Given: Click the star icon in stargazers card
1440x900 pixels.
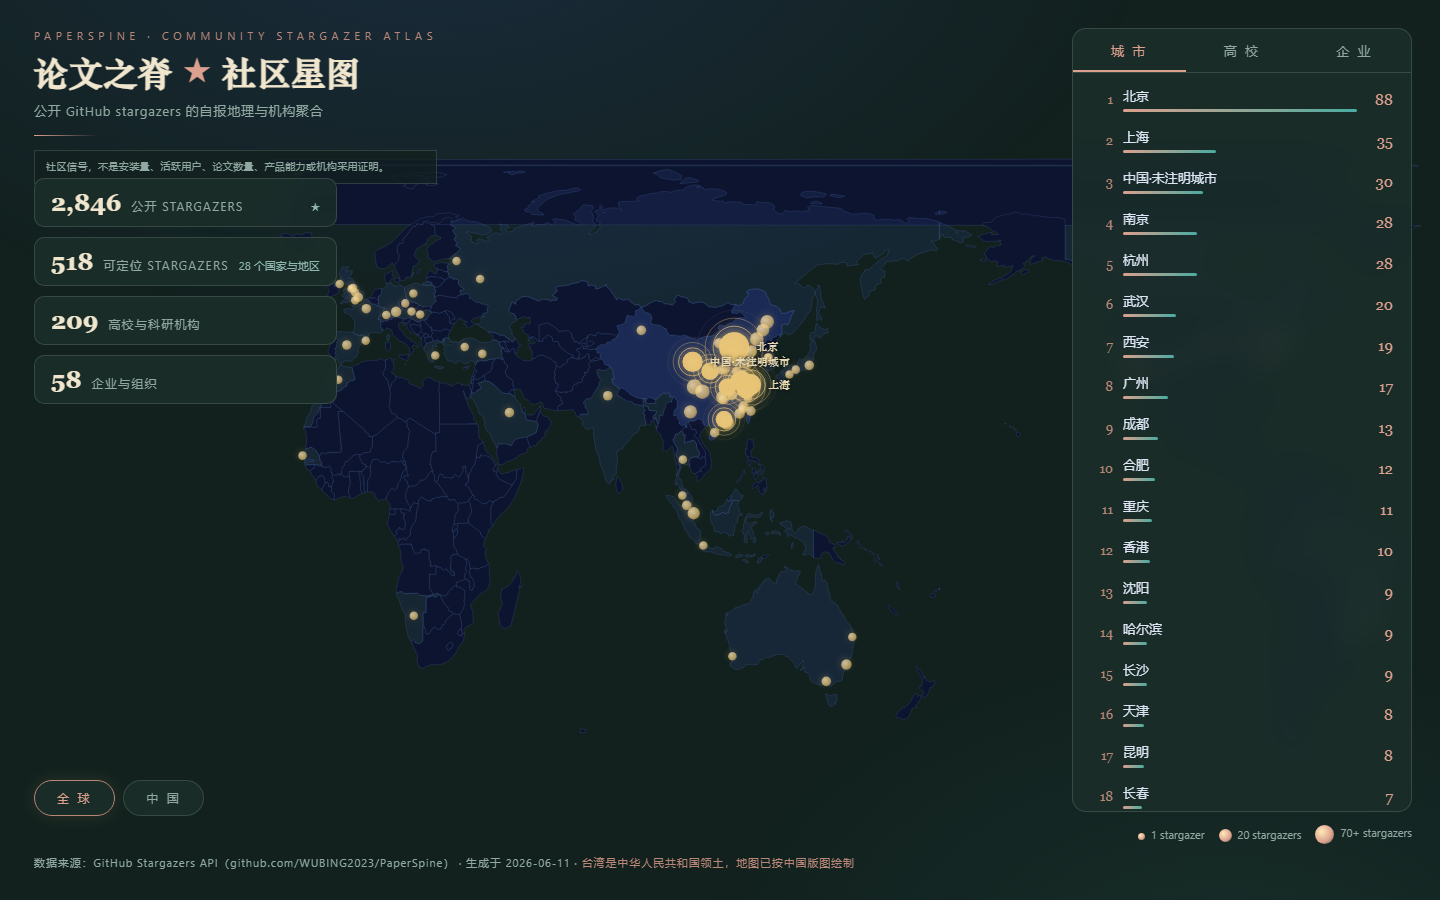Looking at the screenshot, I should 315,207.
